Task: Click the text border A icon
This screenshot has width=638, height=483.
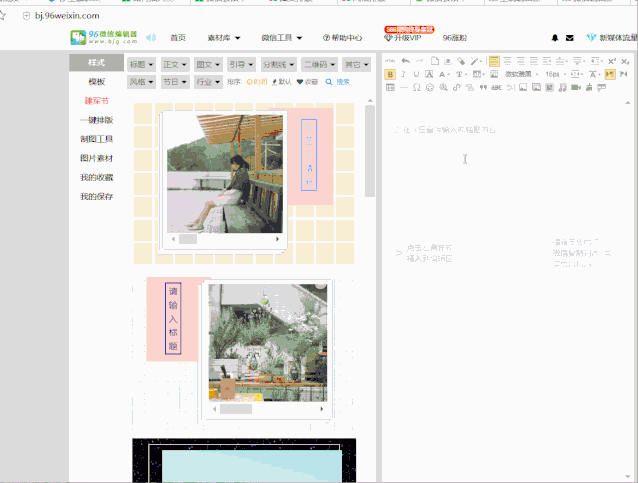Action: [x=429, y=74]
